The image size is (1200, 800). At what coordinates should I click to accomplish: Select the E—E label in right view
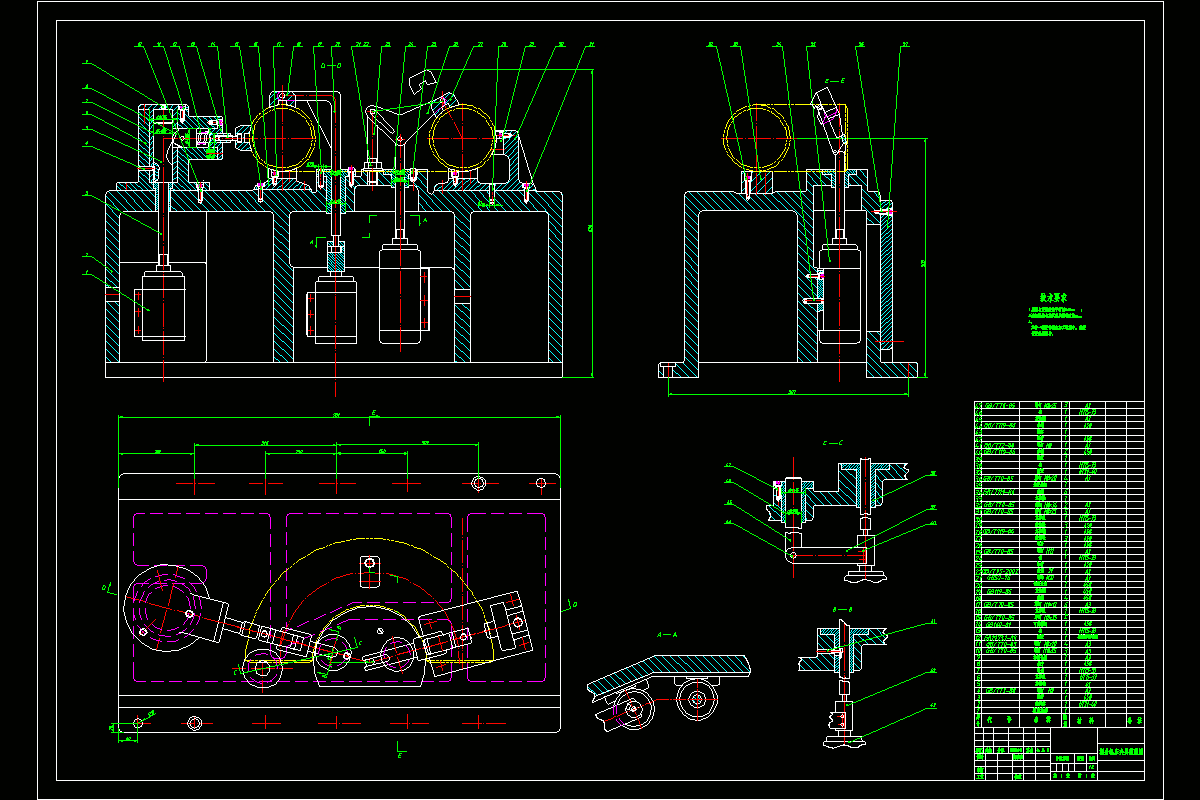click(x=835, y=79)
